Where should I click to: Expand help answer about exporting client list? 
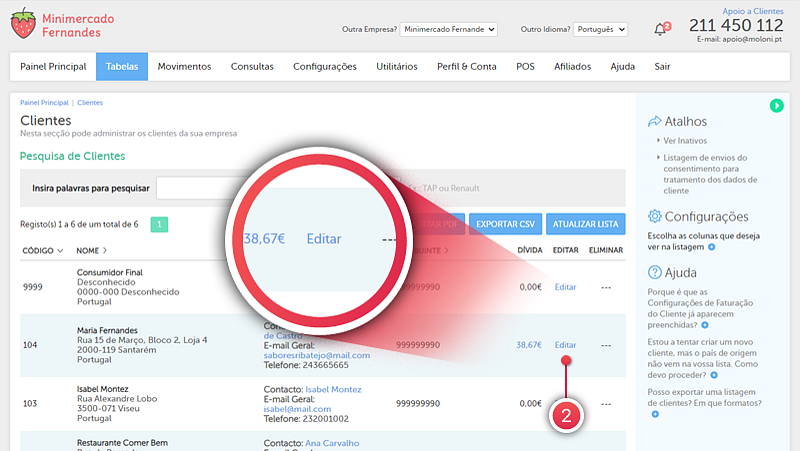(x=655, y=413)
